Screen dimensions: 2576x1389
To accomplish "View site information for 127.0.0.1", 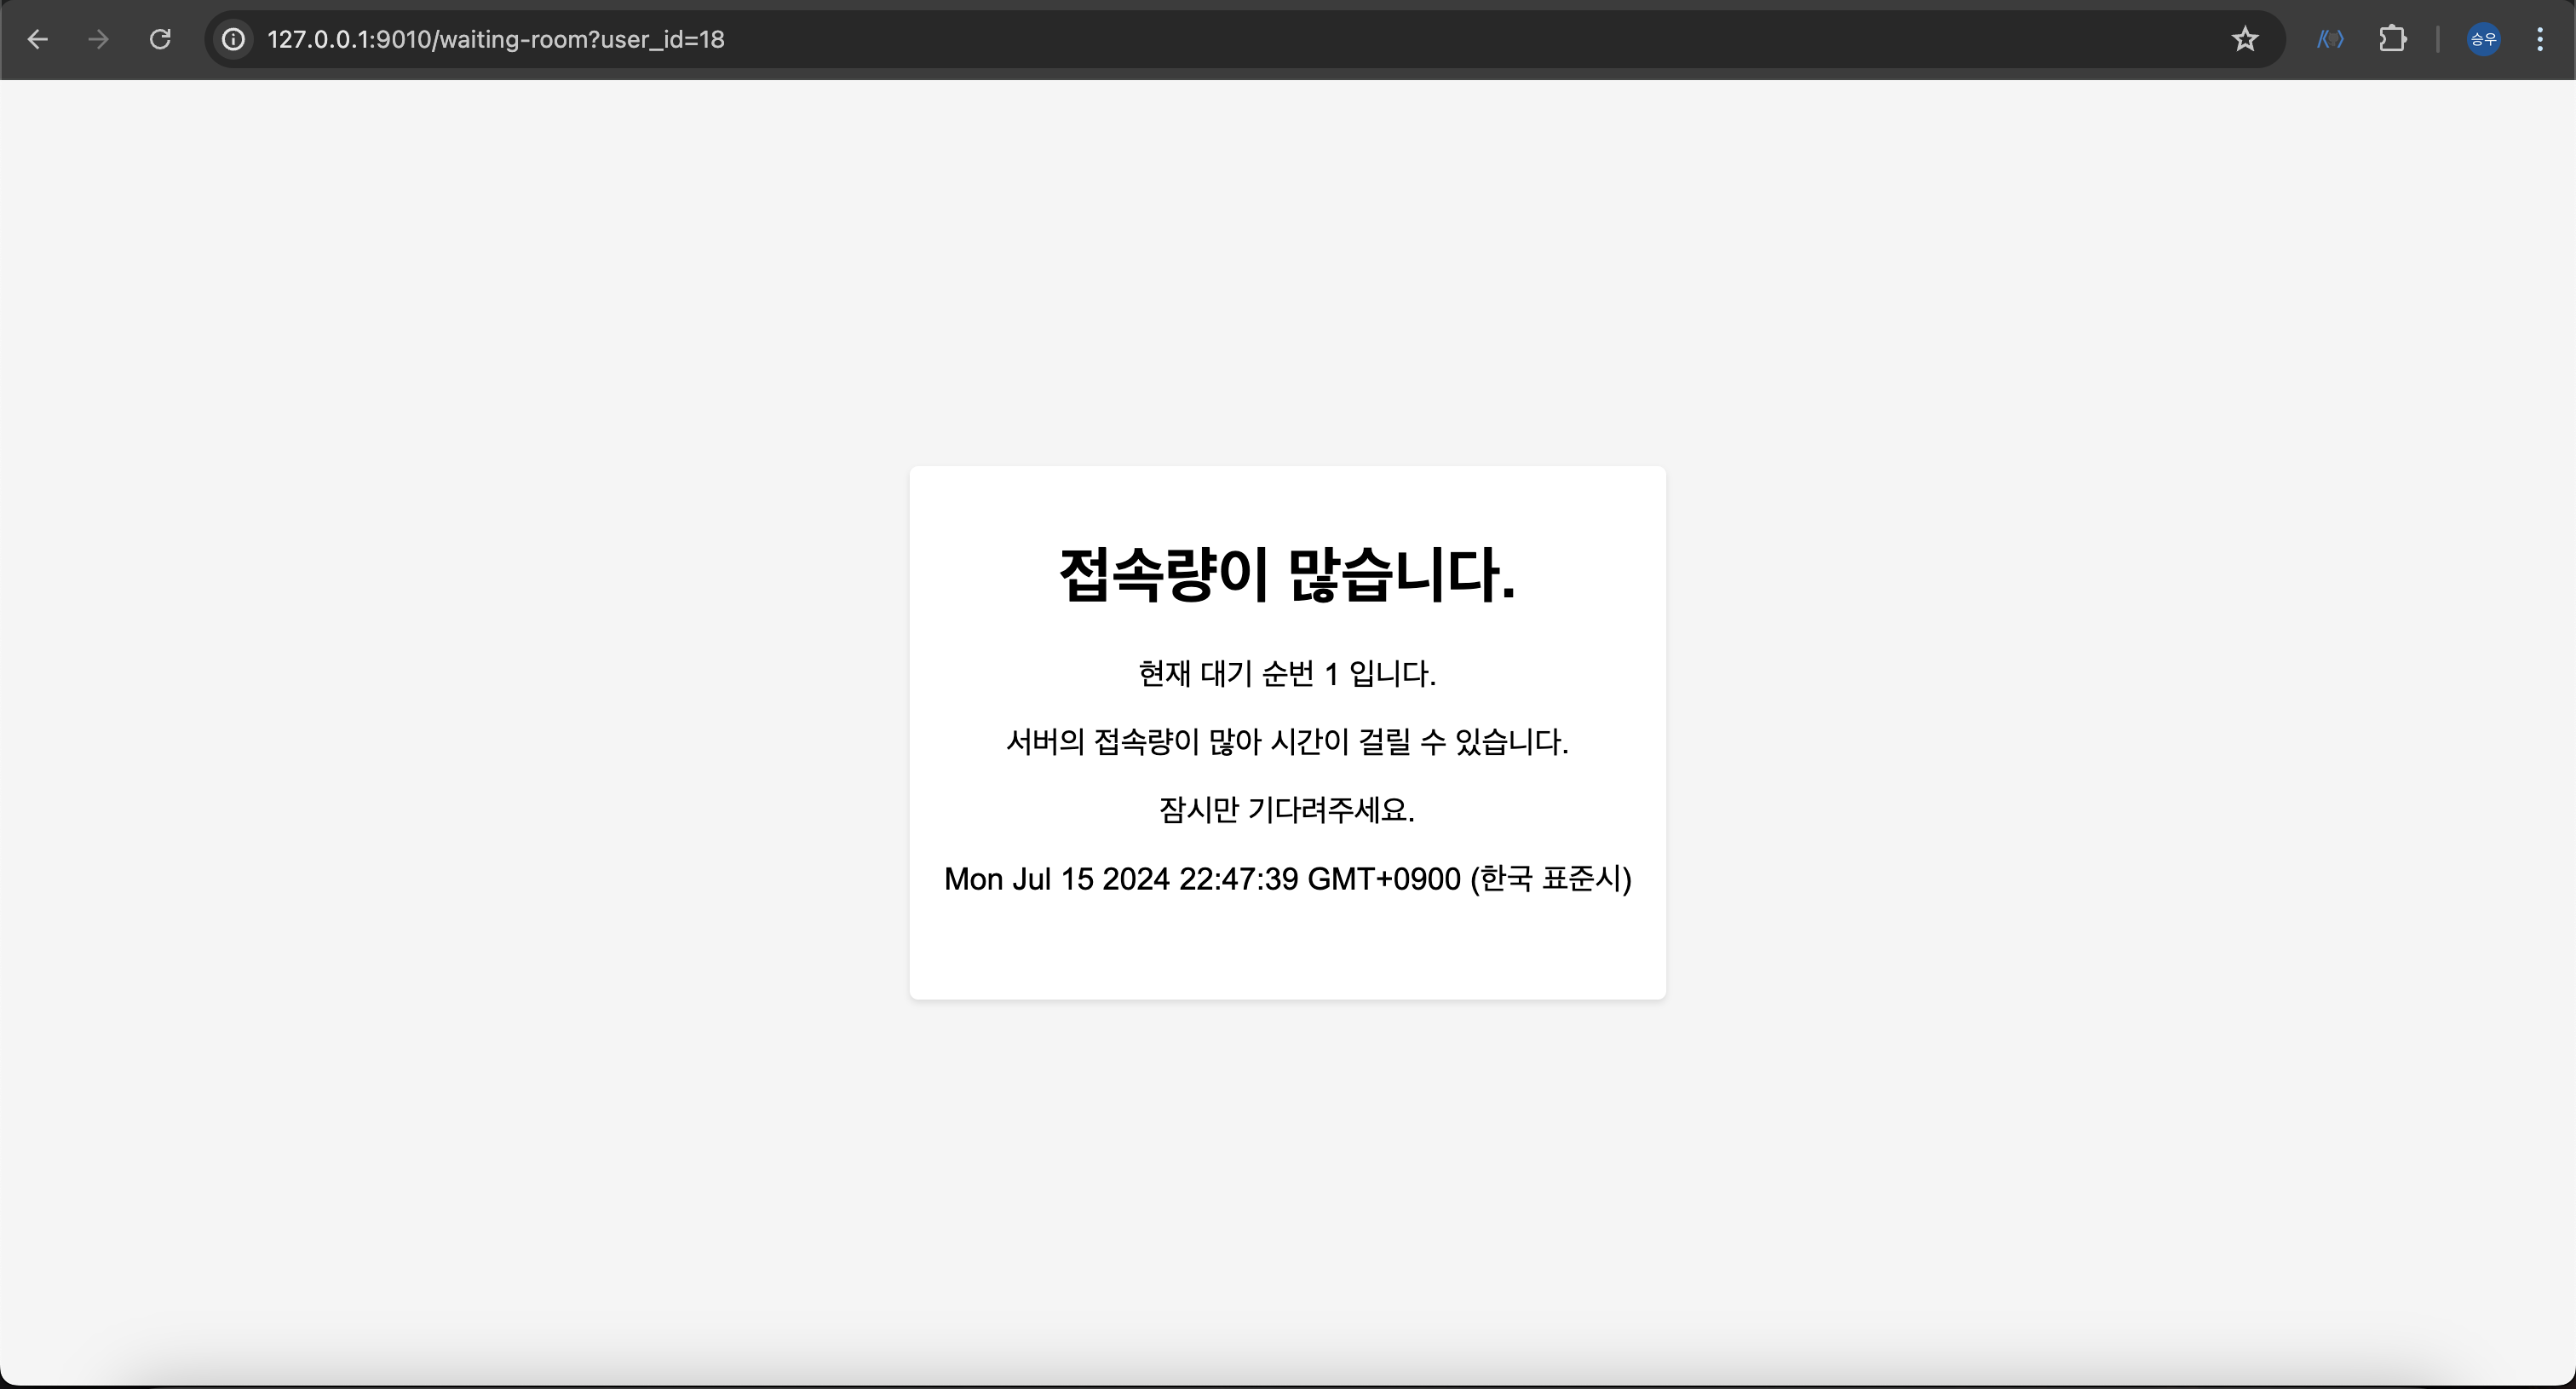I will tap(233, 39).
